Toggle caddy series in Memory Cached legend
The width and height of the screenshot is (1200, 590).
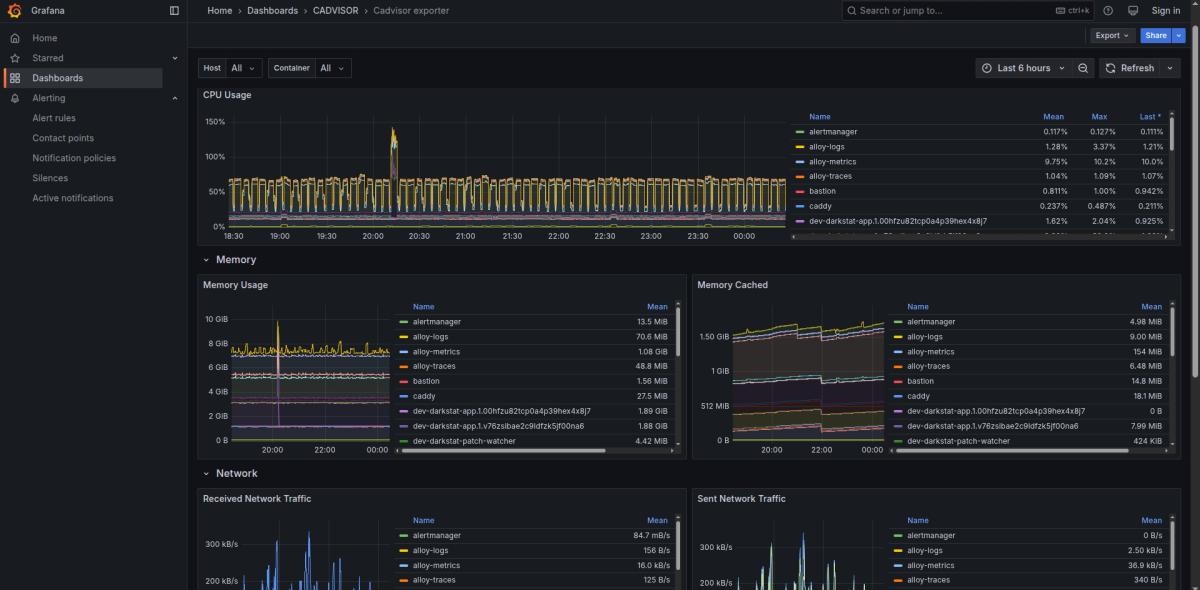[x=918, y=396]
